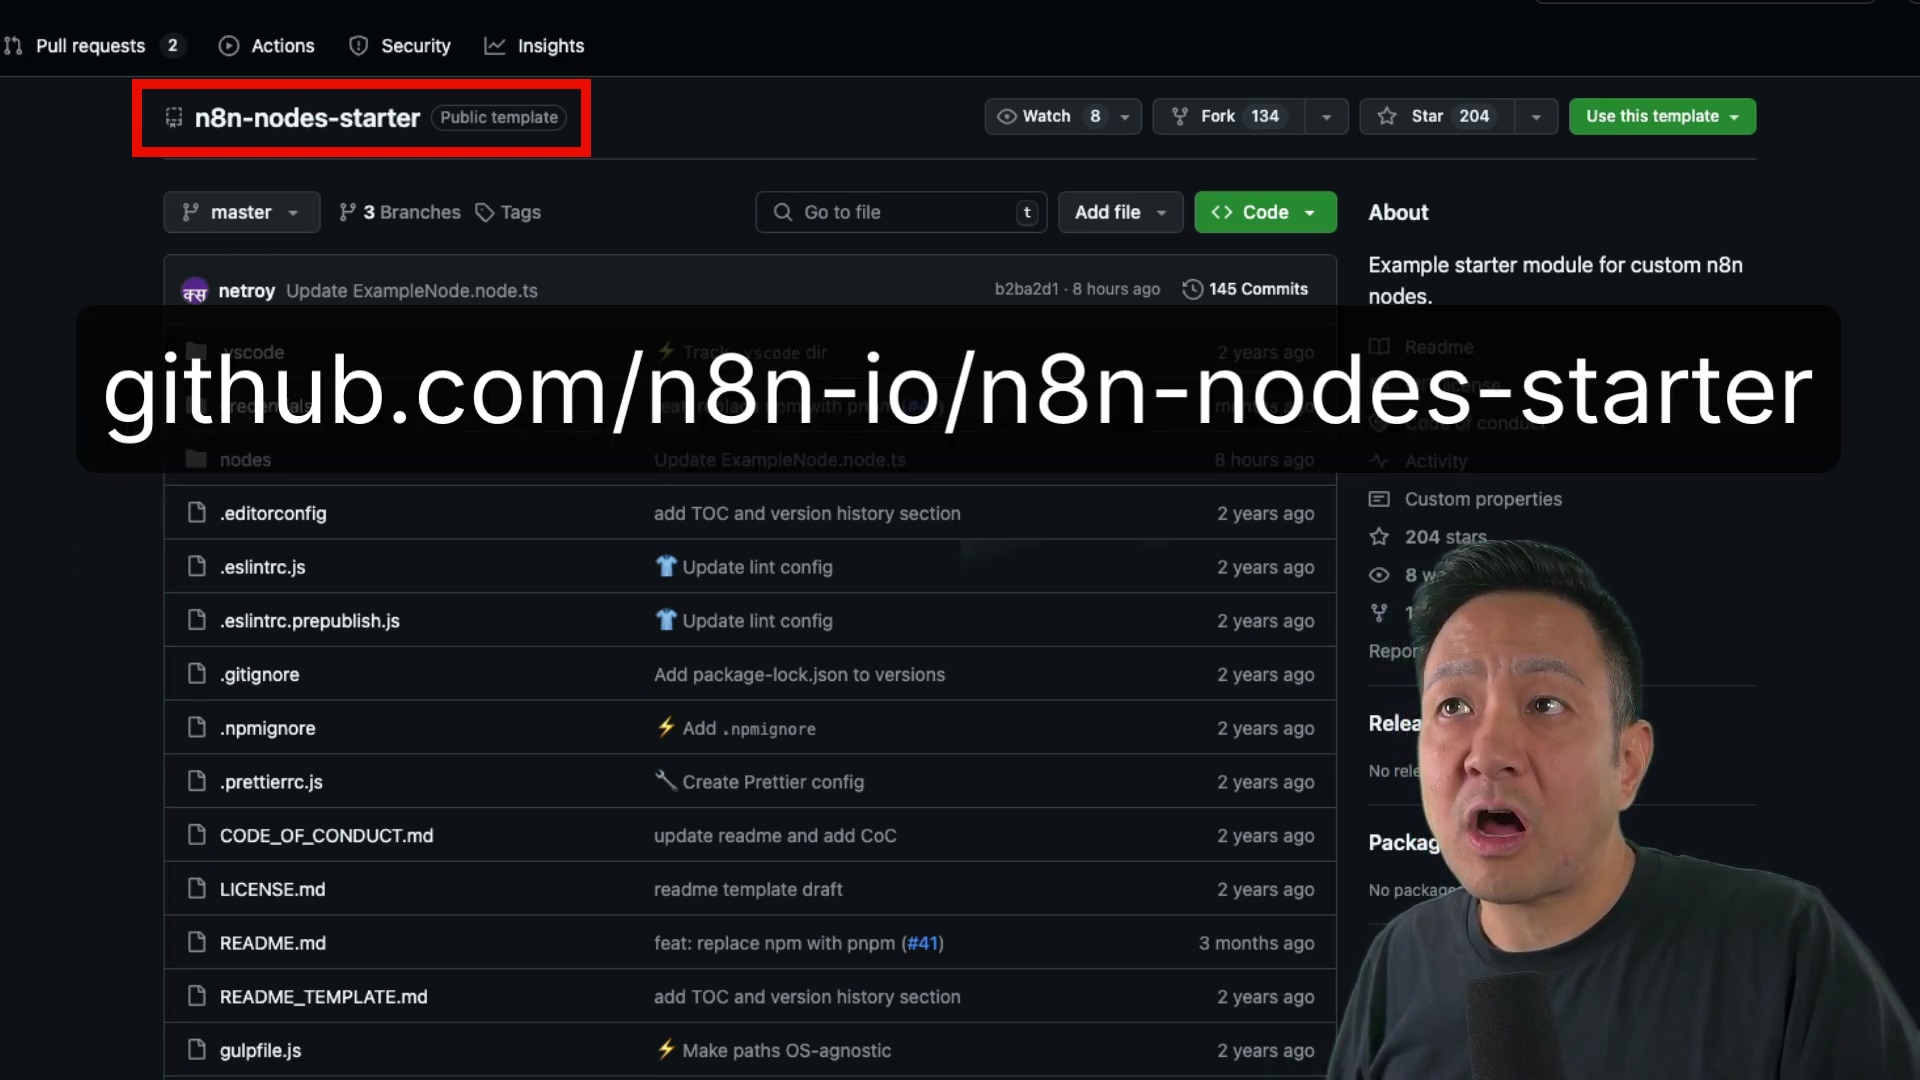Expand the Fork options dropdown arrow

coord(1326,117)
